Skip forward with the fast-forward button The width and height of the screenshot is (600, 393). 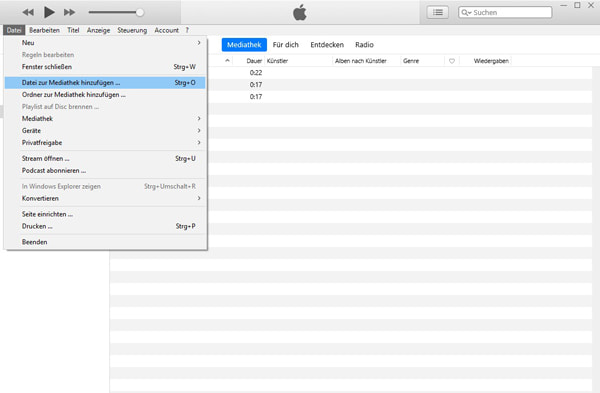tap(69, 12)
